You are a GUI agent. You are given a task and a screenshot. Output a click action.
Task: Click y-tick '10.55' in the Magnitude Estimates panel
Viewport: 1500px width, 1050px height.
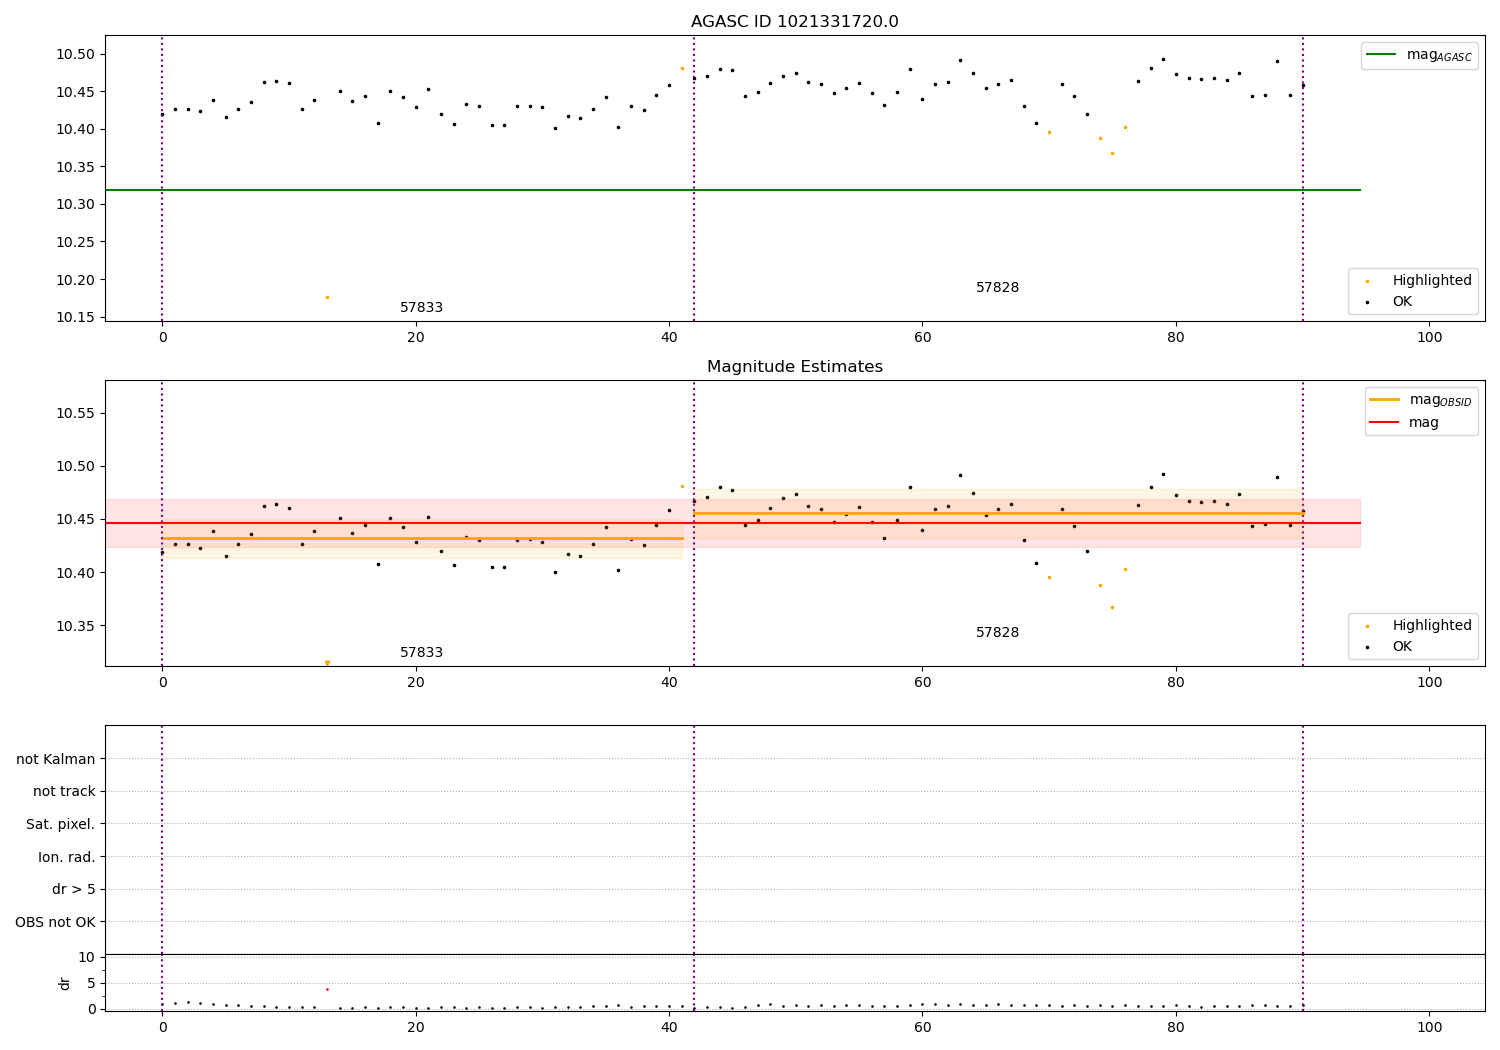click(75, 413)
